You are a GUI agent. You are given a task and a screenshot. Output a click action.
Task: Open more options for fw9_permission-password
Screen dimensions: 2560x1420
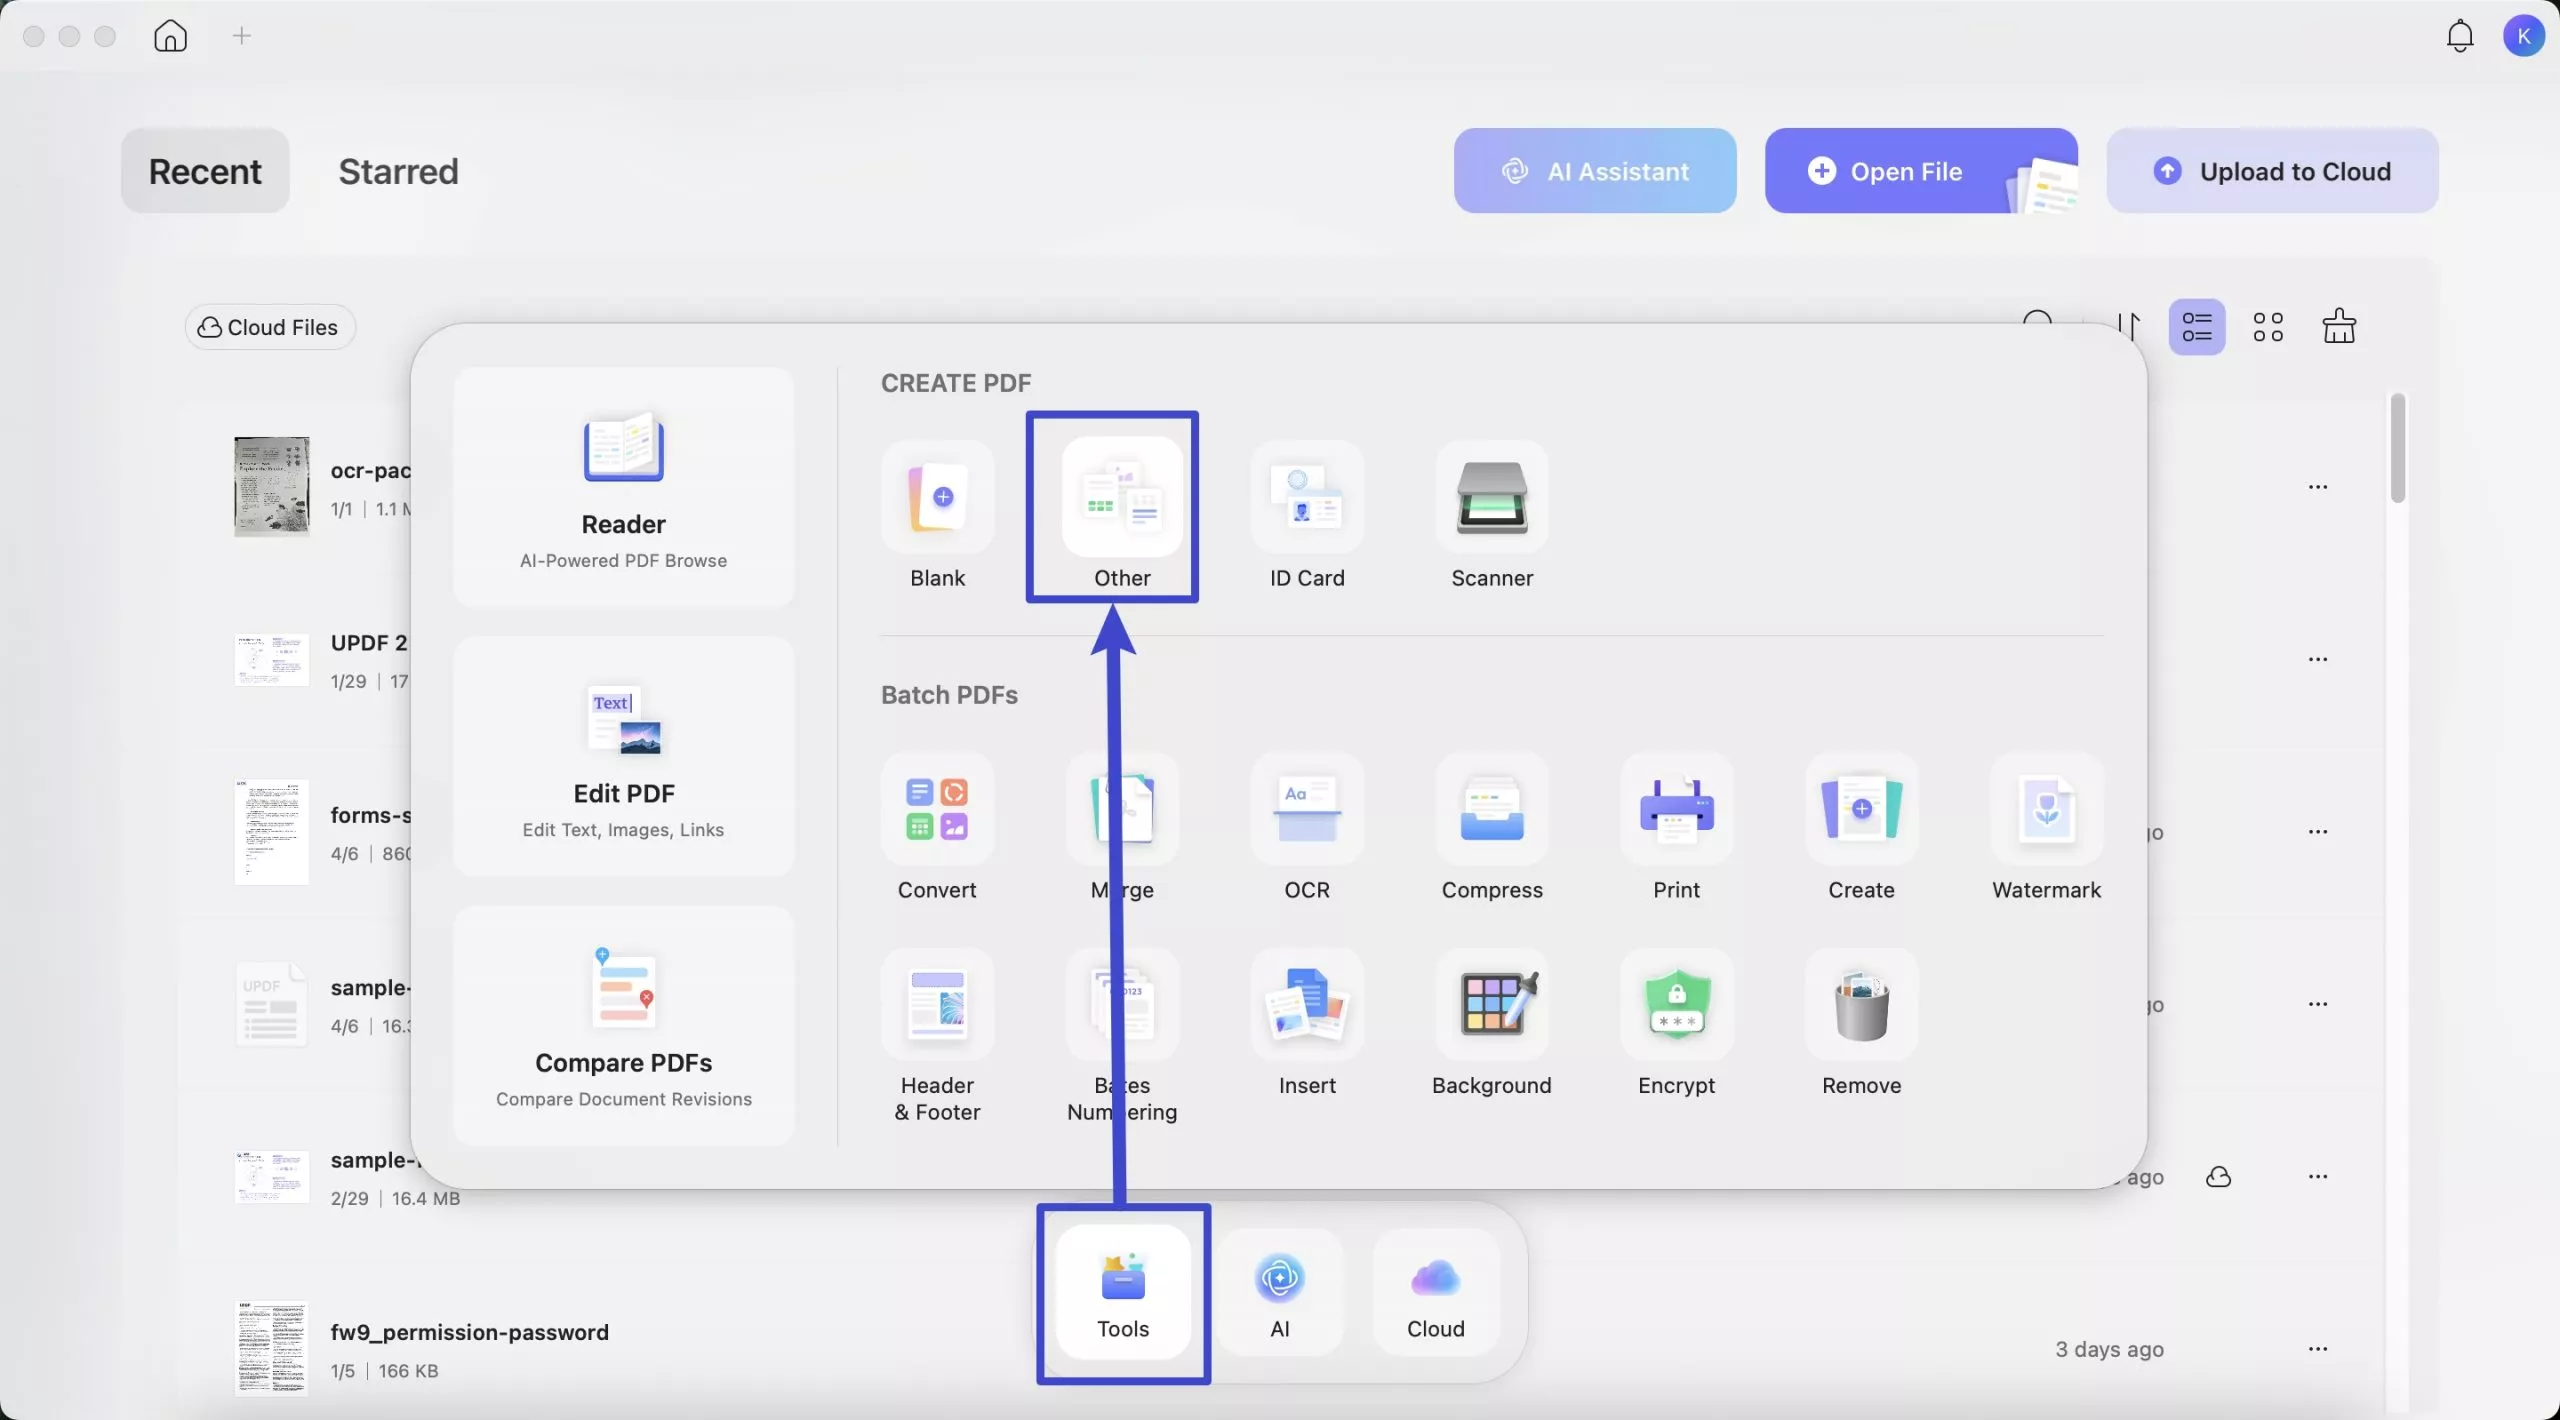coord(2317,1349)
